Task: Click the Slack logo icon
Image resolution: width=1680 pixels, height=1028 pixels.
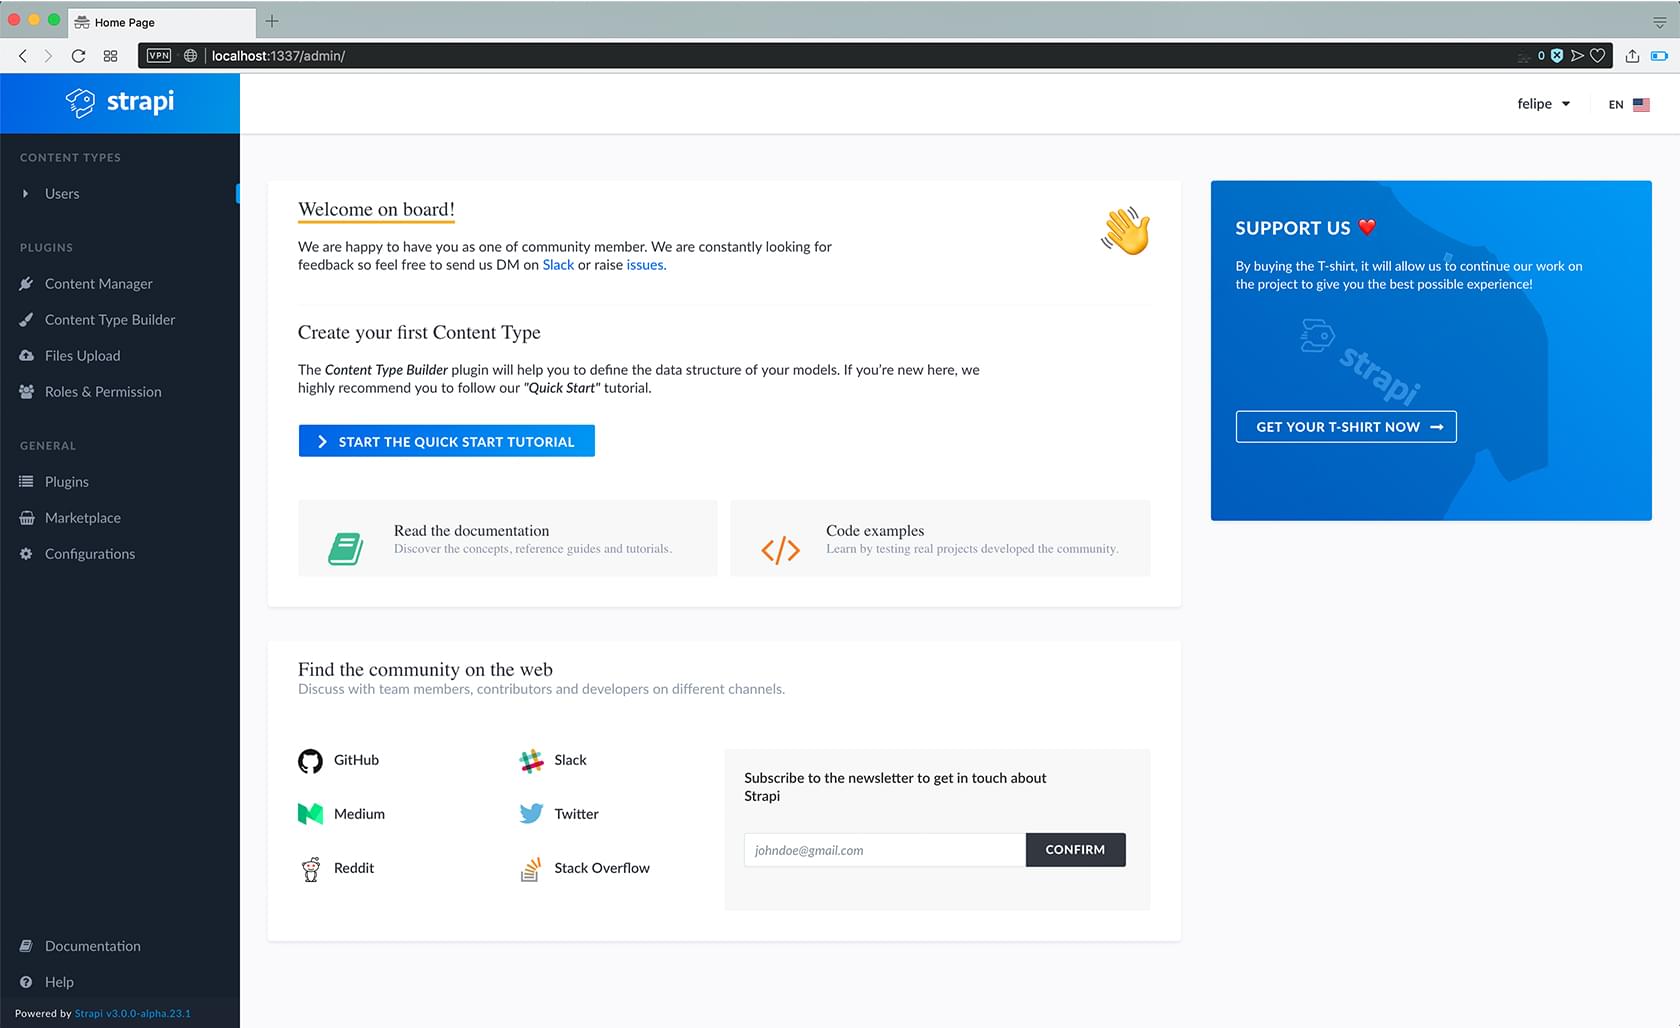Action: [x=531, y=761]
